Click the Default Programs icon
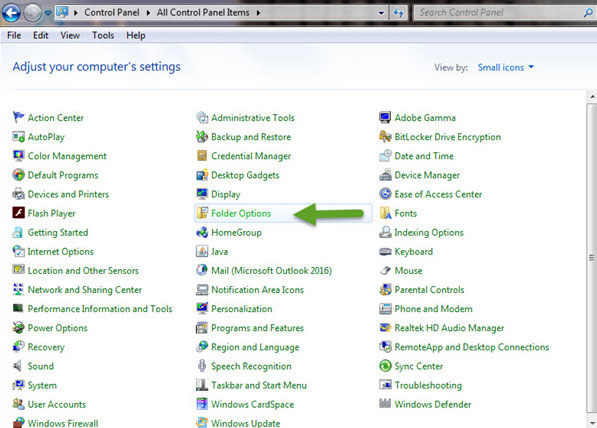Viewport: 597px width, 428px height. 18,175
